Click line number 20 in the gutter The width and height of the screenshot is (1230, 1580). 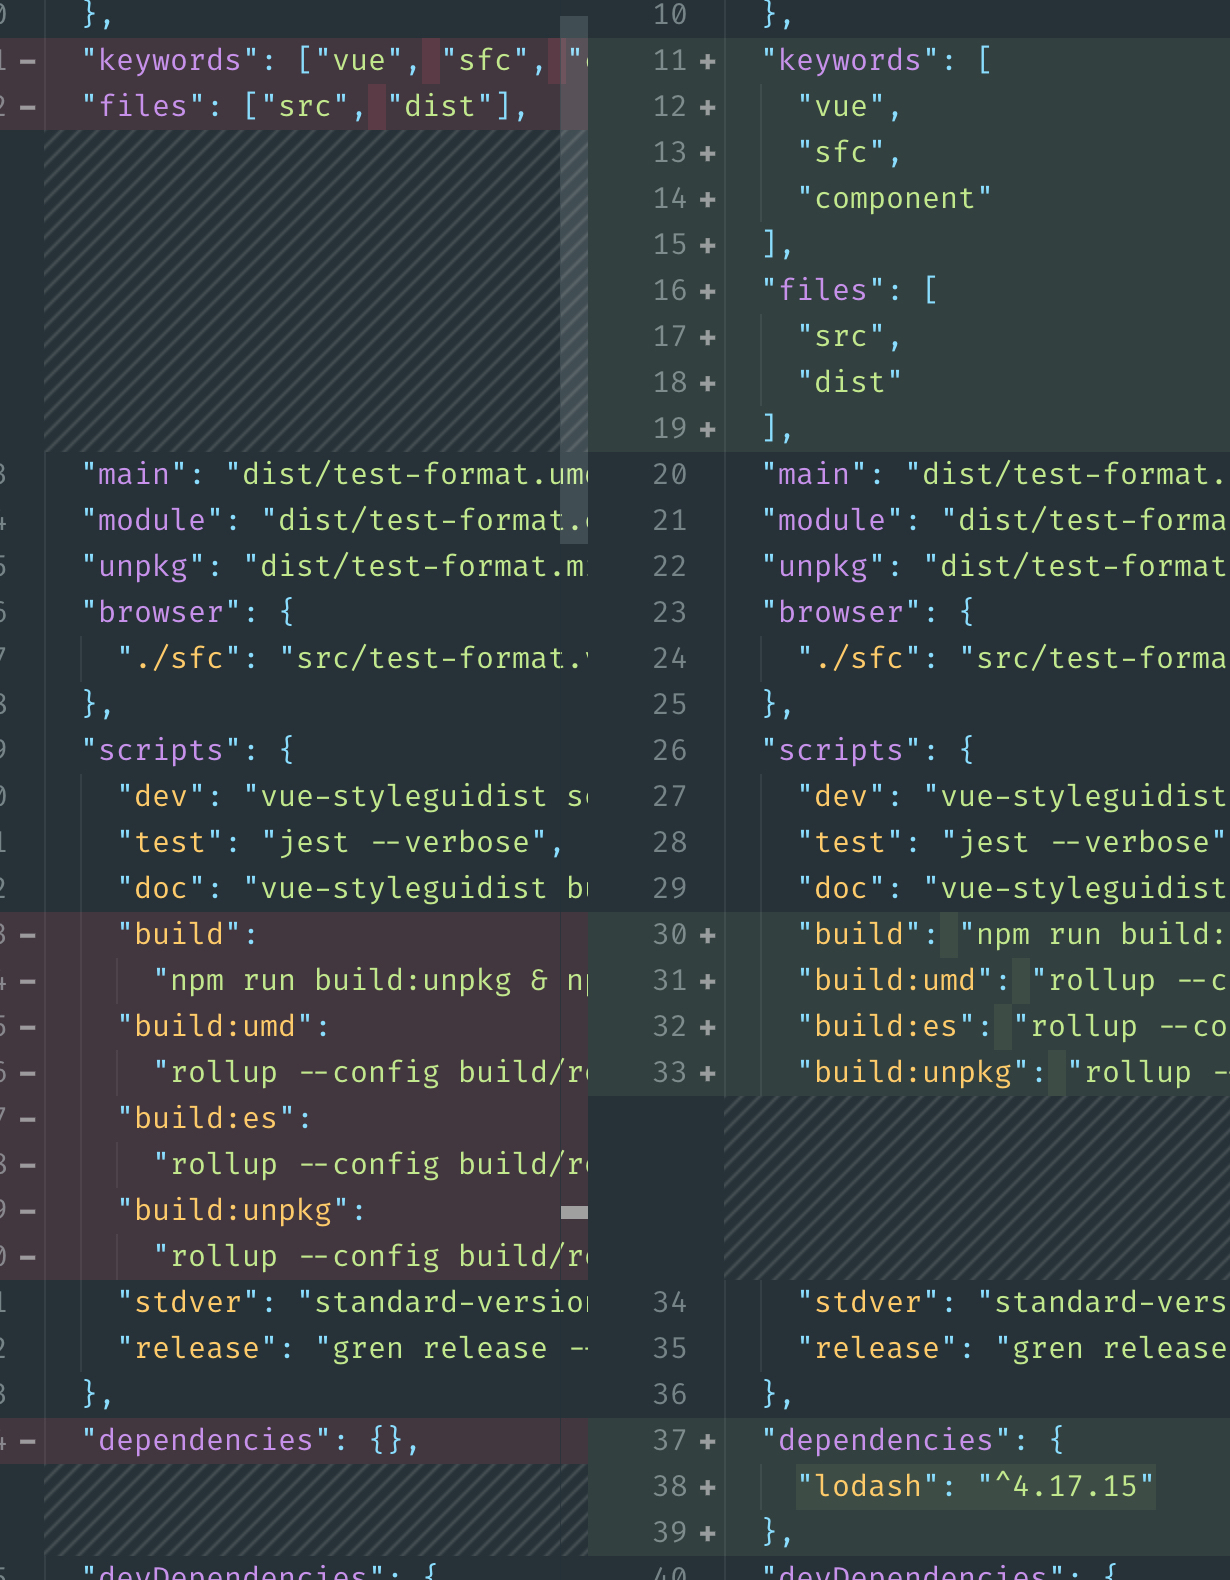[670, 474]
